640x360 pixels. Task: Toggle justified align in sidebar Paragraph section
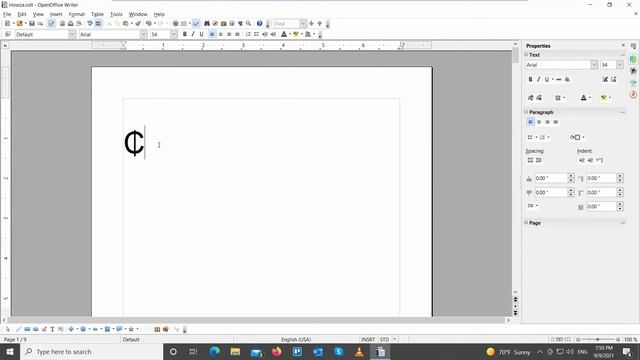point(556,122)
